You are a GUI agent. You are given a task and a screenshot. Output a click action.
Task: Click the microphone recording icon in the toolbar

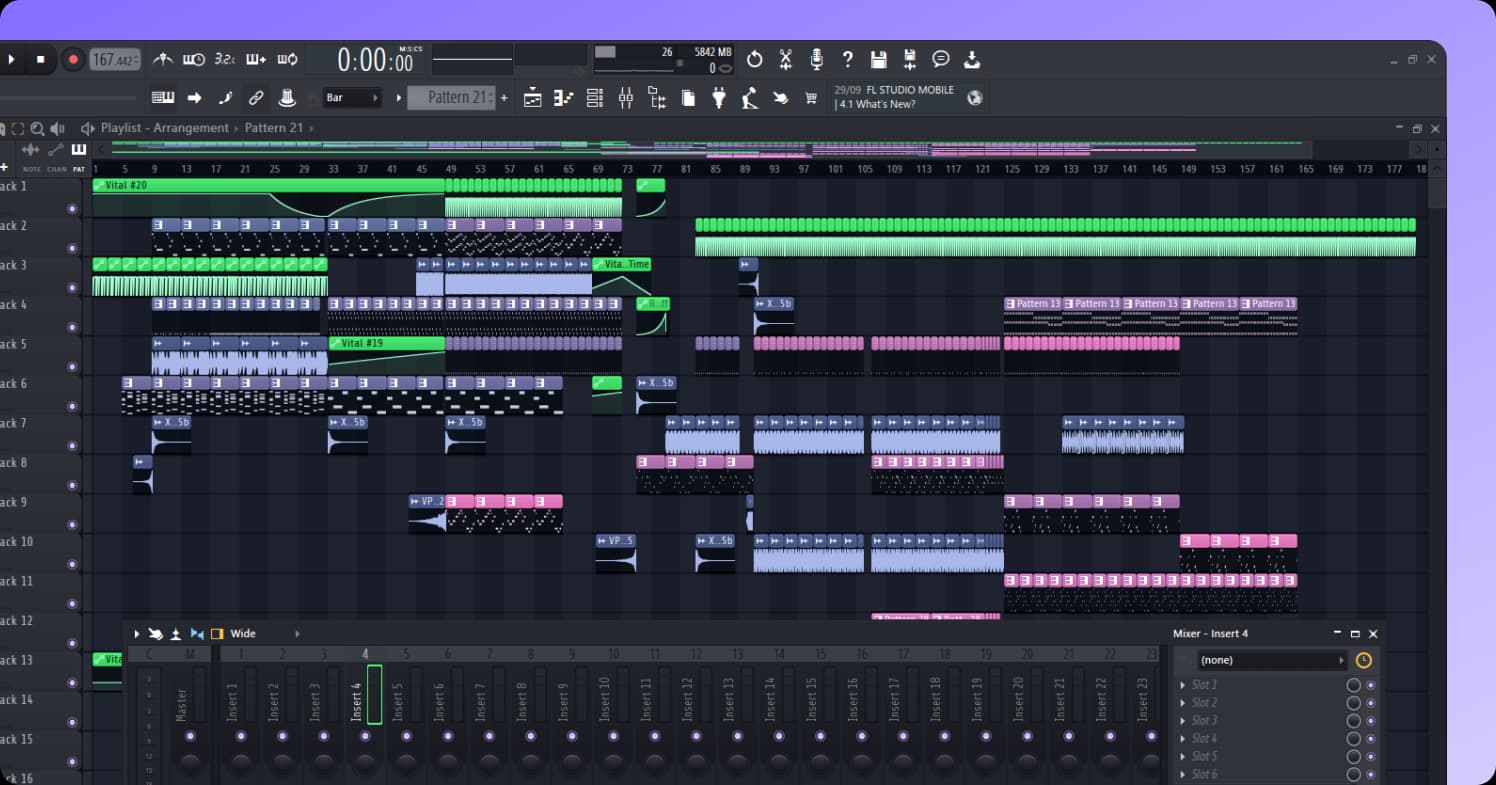(816, 59)
